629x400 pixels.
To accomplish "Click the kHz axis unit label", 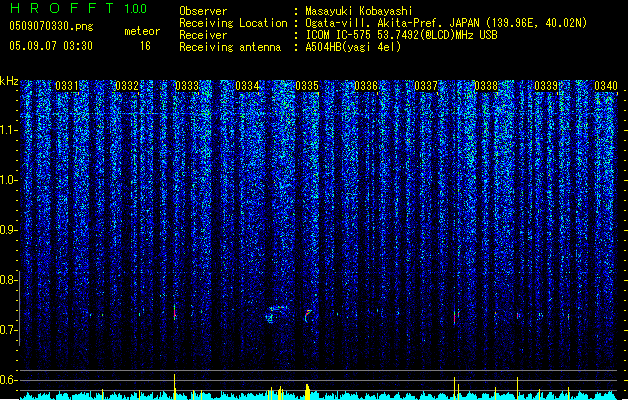I will point(9,81).
